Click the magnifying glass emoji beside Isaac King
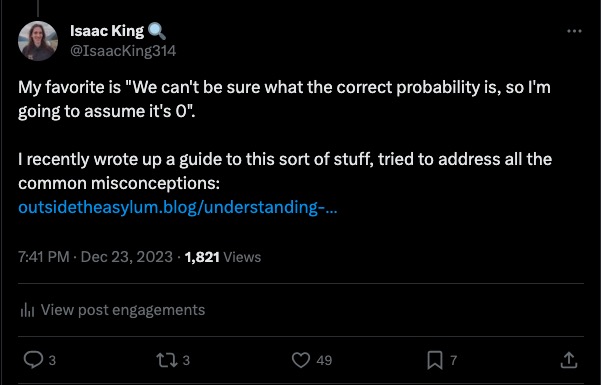 [157, 31]
